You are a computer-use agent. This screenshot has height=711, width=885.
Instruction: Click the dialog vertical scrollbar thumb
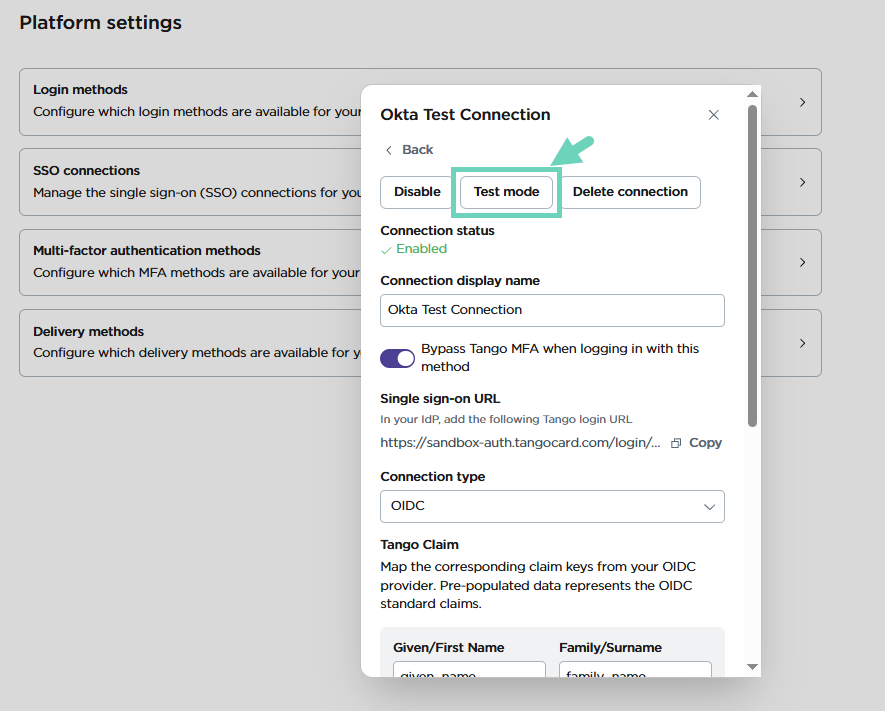tap(752, 265)
